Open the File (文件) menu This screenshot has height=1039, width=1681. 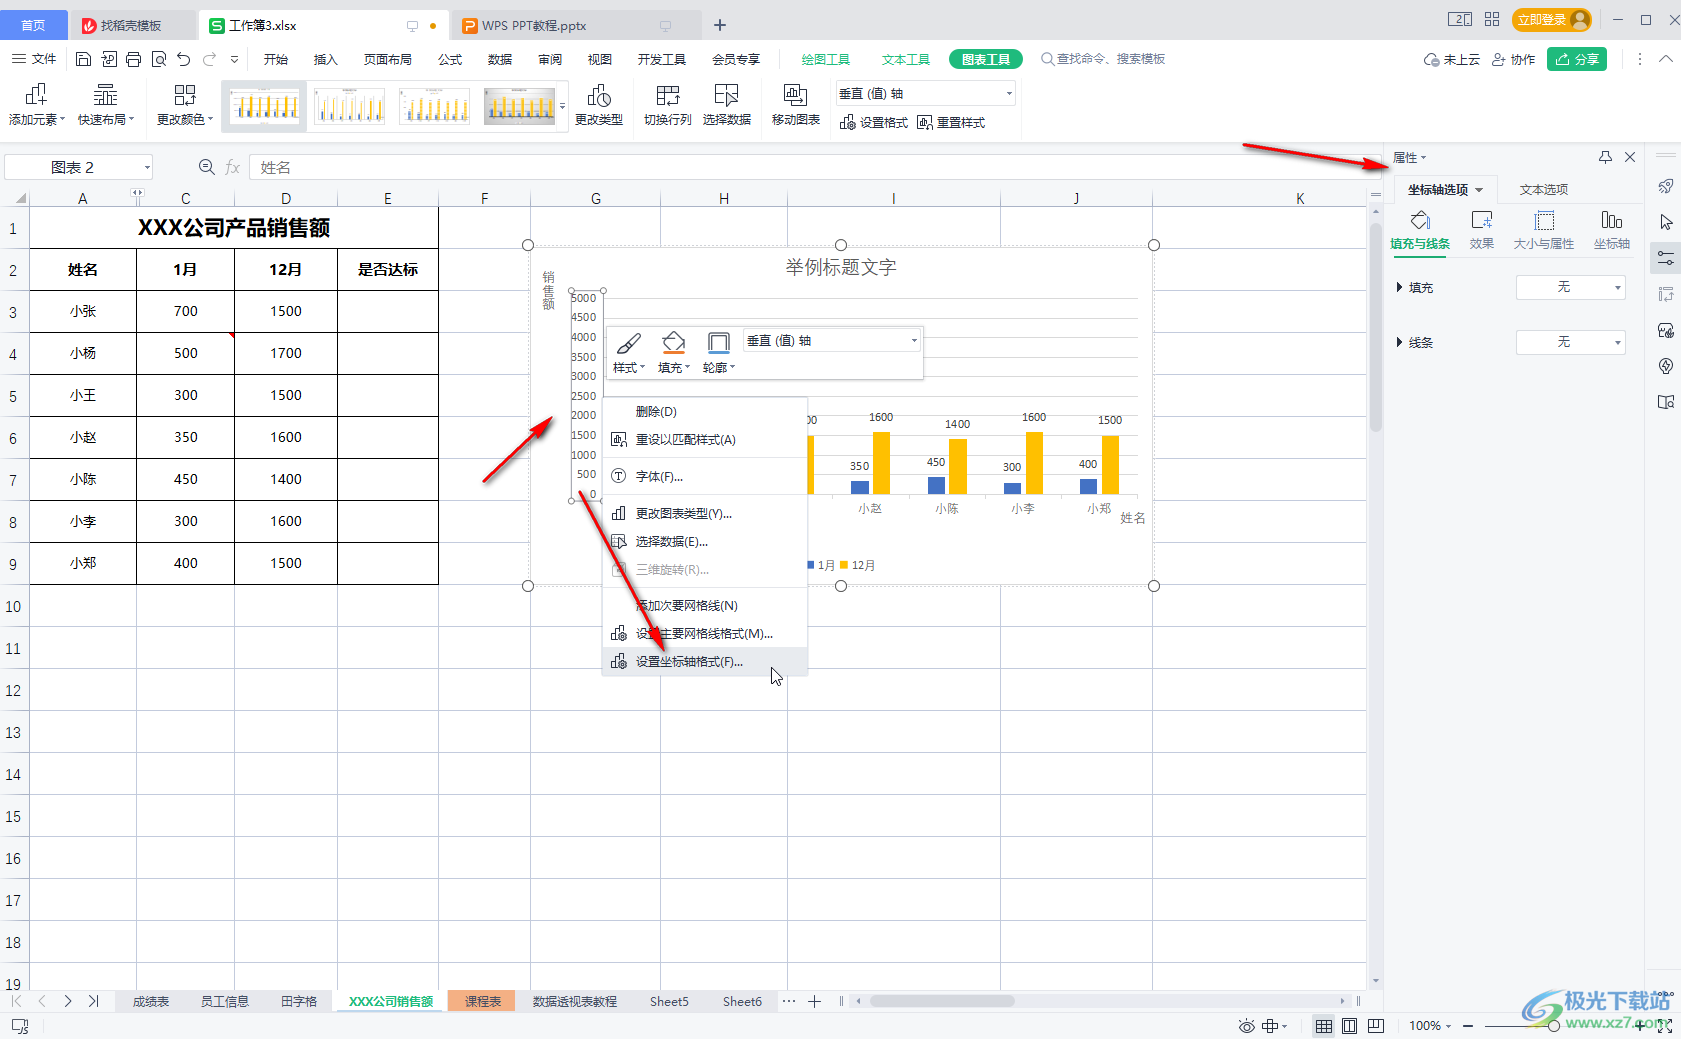(35, 59)
